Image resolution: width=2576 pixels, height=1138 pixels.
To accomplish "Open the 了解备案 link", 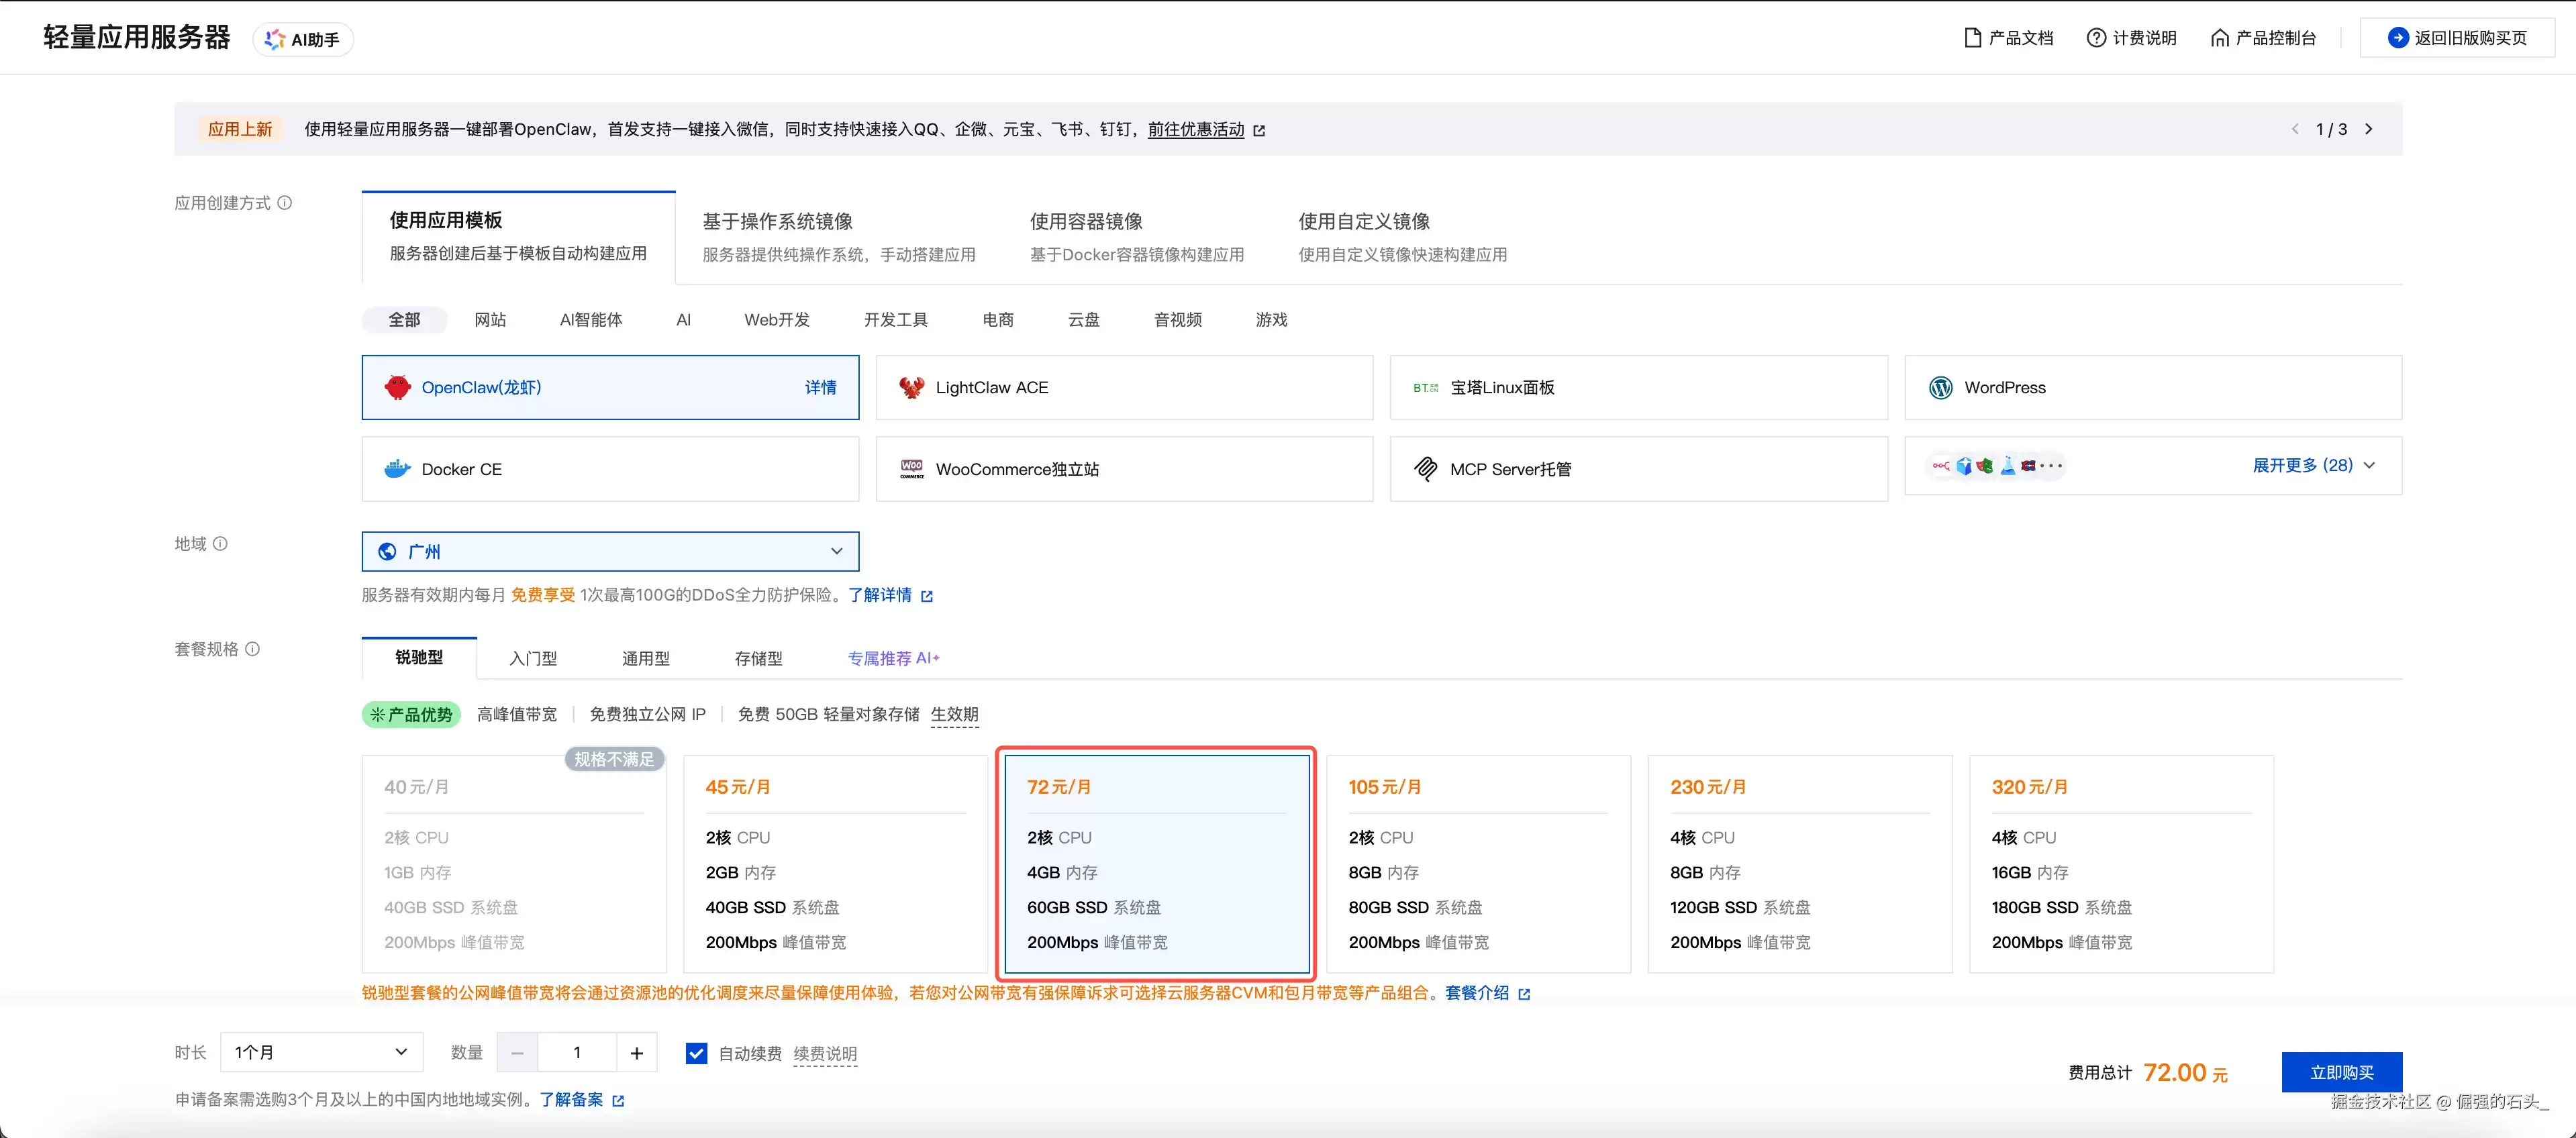I will (571, 1100).
